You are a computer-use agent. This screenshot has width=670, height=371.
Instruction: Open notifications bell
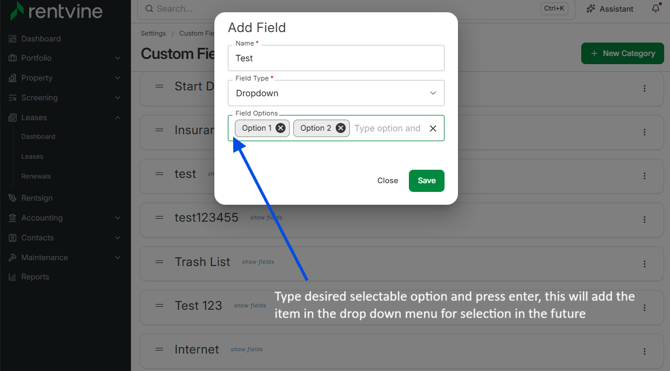[x=655, y=8]
